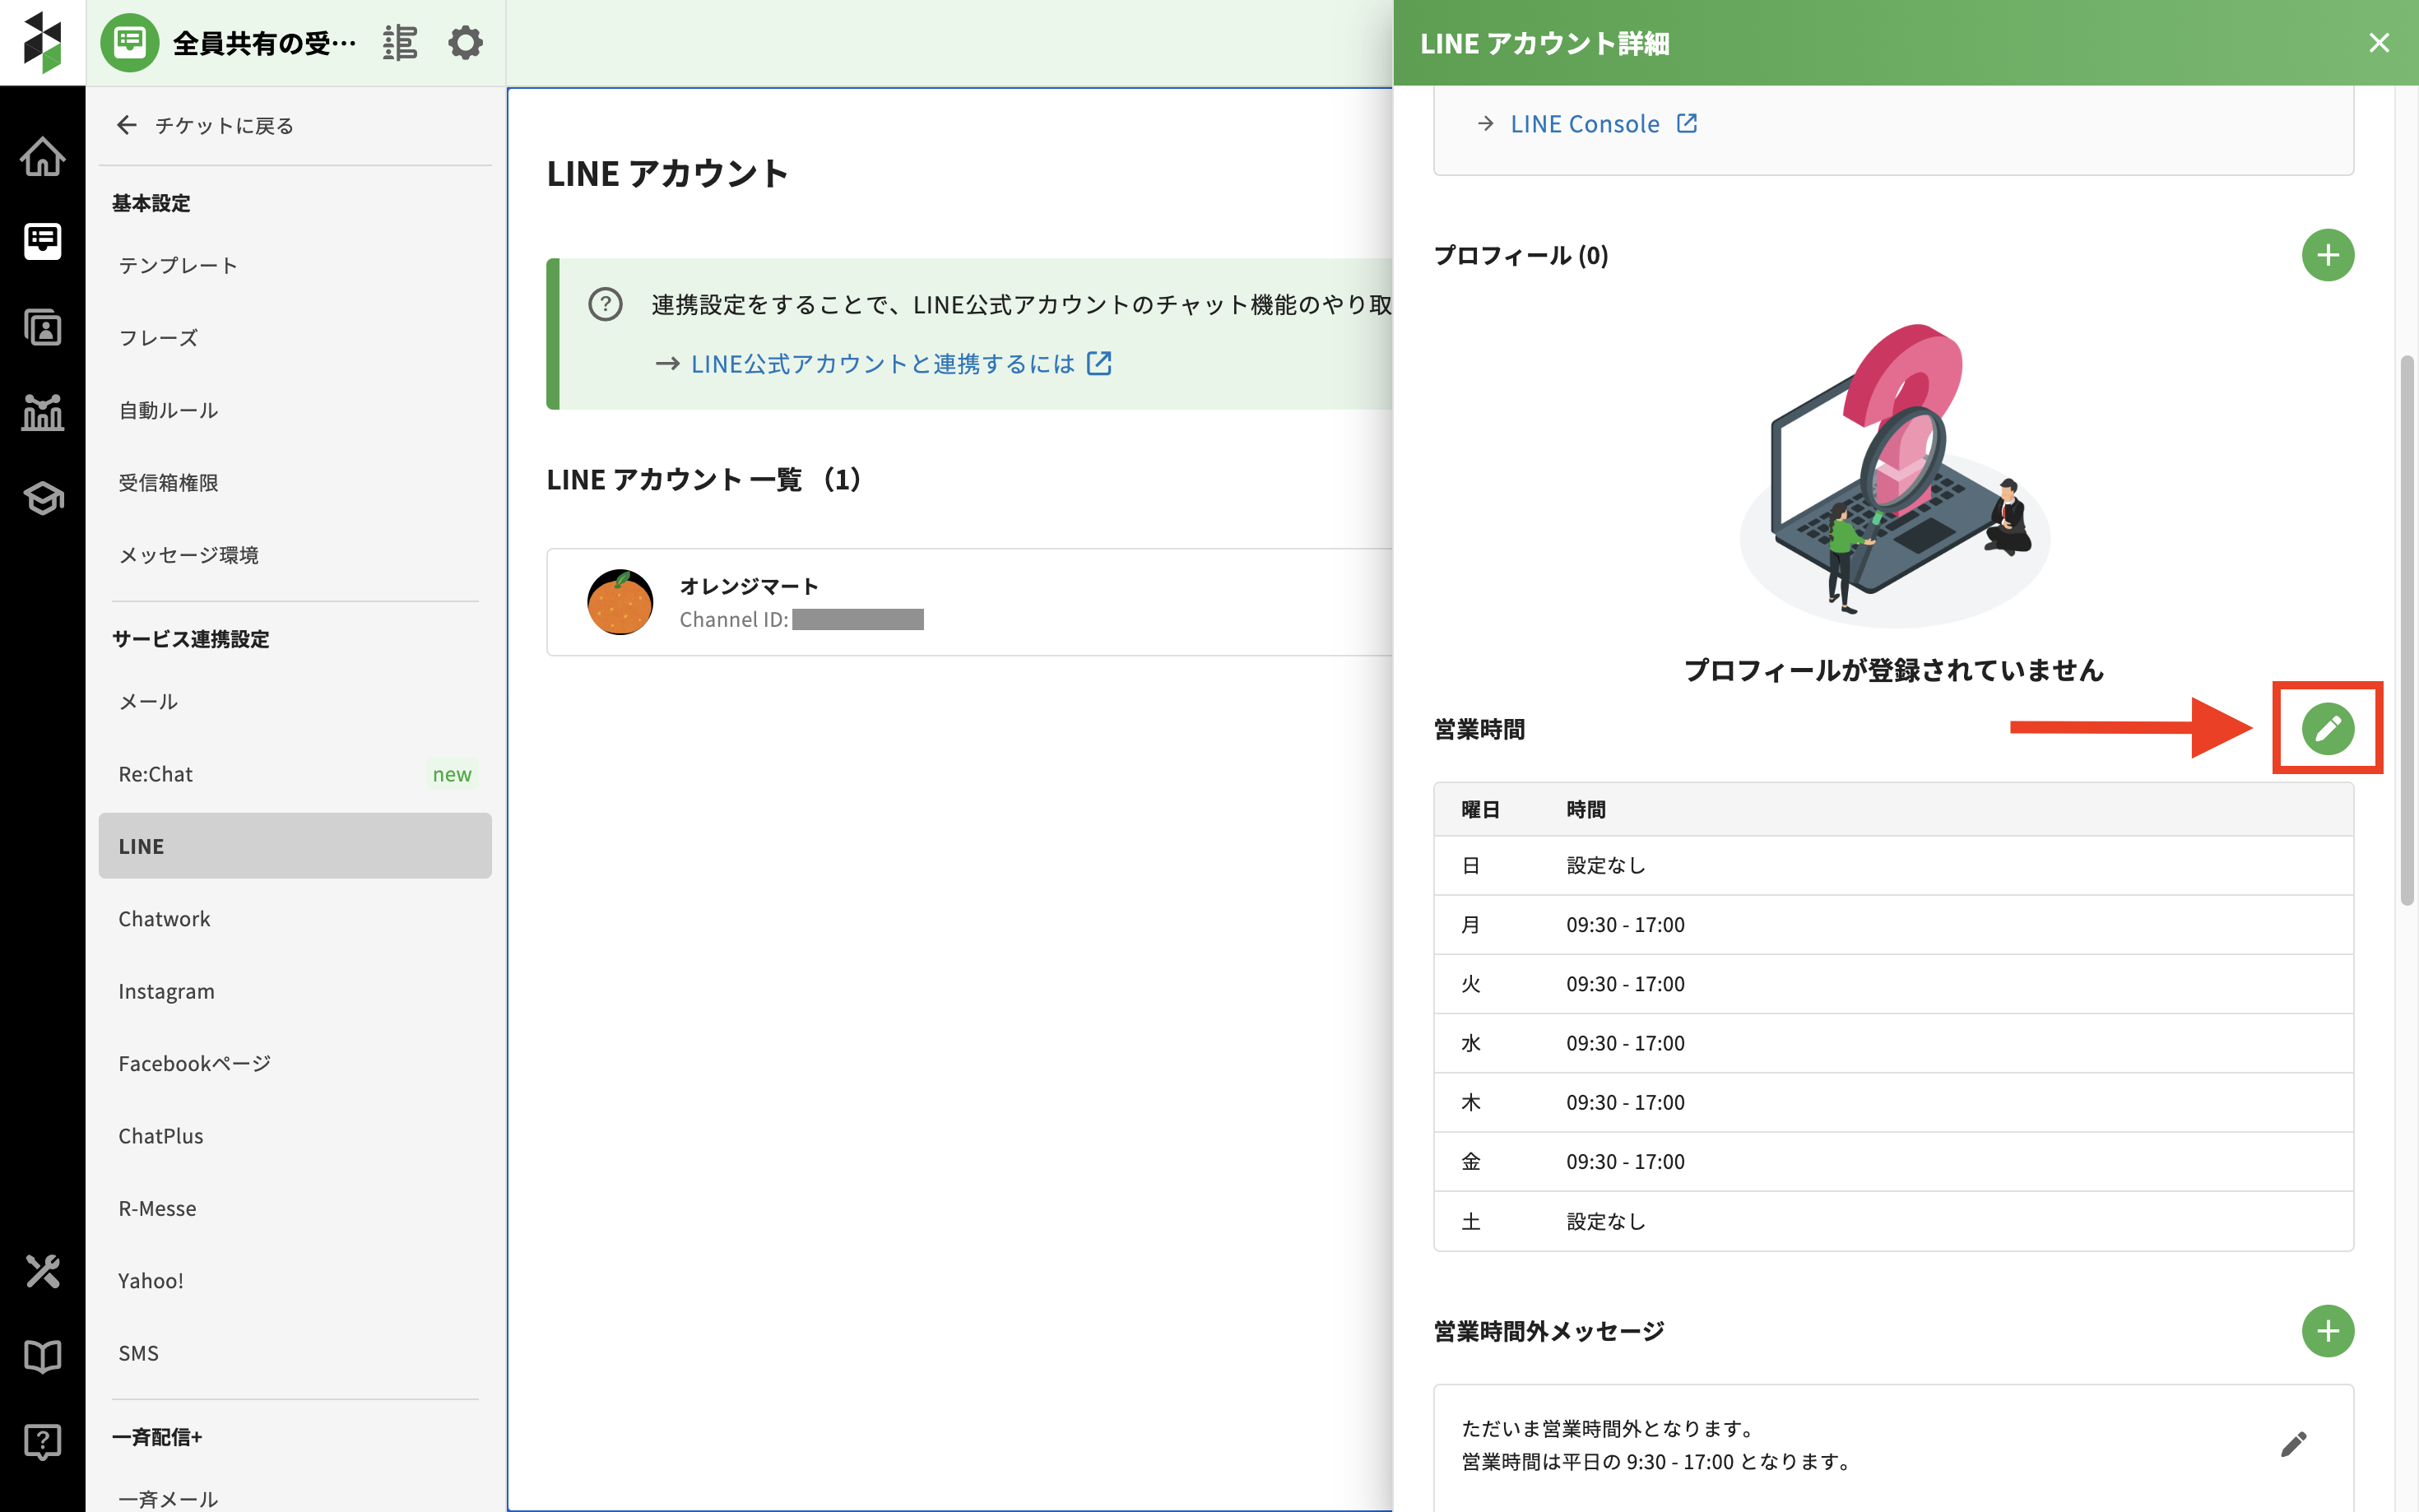Click the app logo at top left
The width and height of the screenshot is (2419, 1512).
click(x=42, y=42)
